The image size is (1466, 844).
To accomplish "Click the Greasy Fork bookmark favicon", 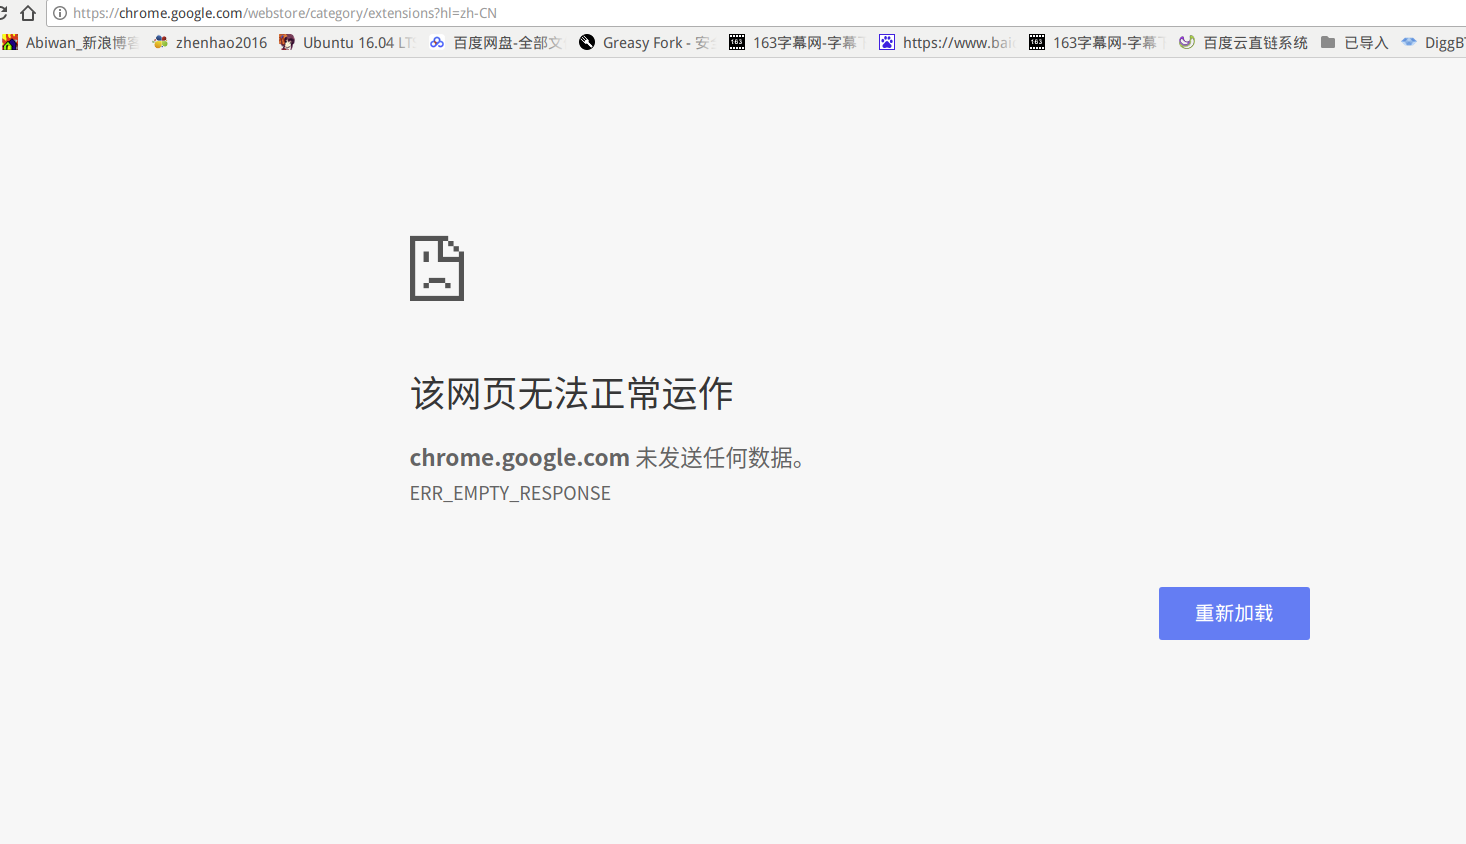I will coord(587,42).
